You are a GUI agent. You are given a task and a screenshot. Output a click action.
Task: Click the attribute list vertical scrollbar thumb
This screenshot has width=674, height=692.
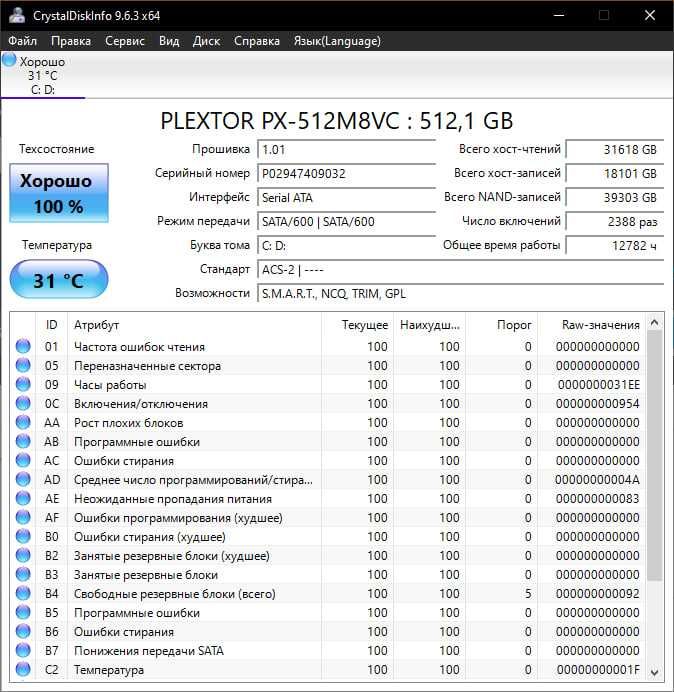655,456
